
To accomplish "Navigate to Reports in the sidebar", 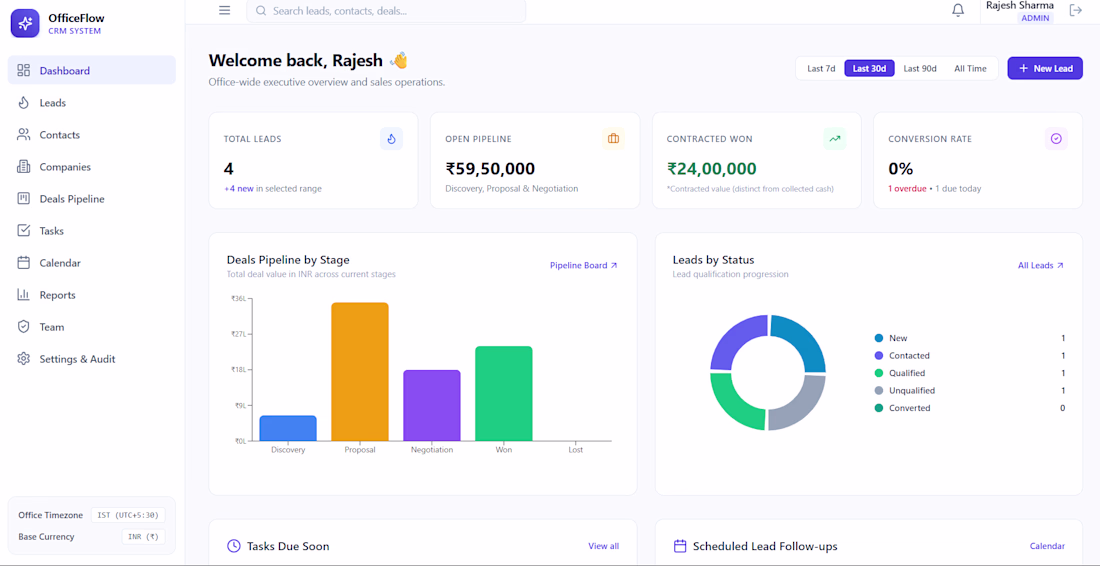I will 92,295.
